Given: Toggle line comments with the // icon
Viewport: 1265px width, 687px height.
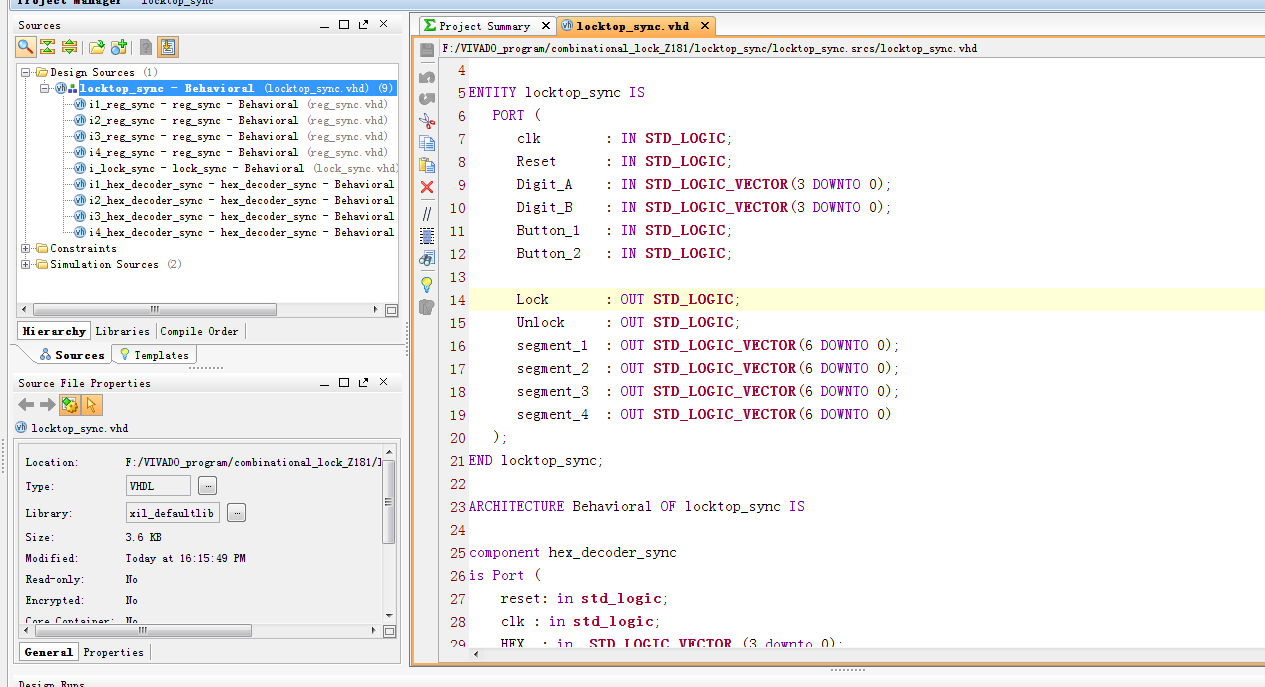Looking at the screenshot, I should [427, 213].
